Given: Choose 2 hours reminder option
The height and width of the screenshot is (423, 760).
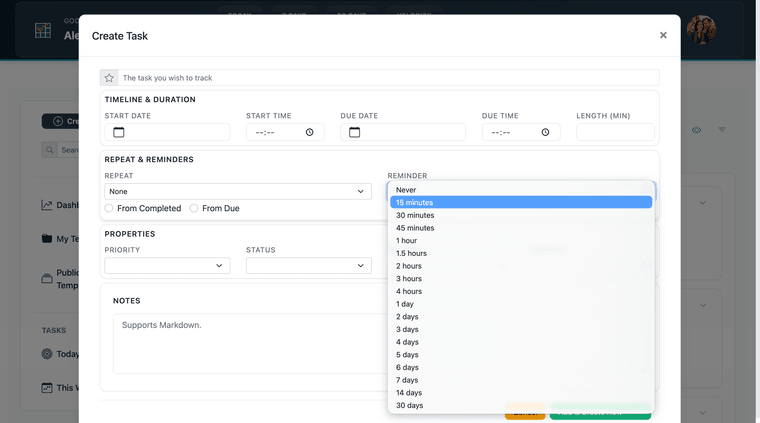Looking at the screenshot, I should (x=521, y=266).
